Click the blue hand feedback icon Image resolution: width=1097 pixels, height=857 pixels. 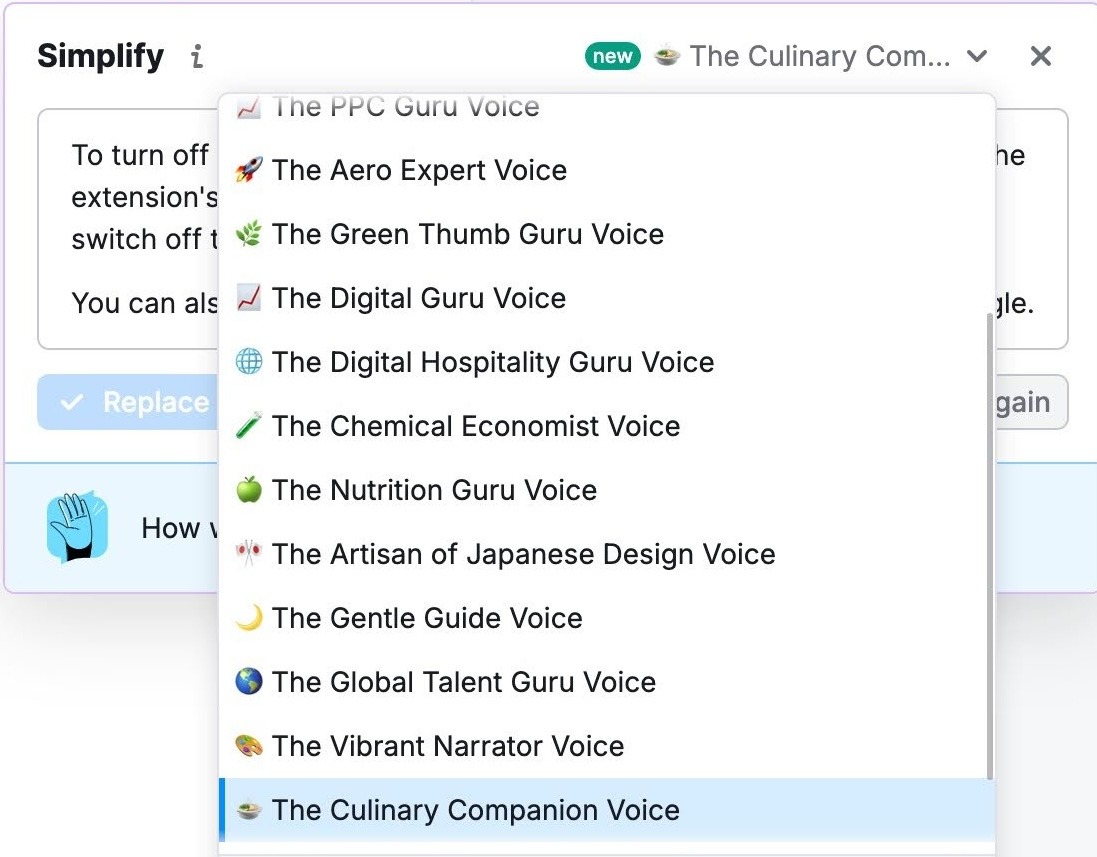point(77,527)
